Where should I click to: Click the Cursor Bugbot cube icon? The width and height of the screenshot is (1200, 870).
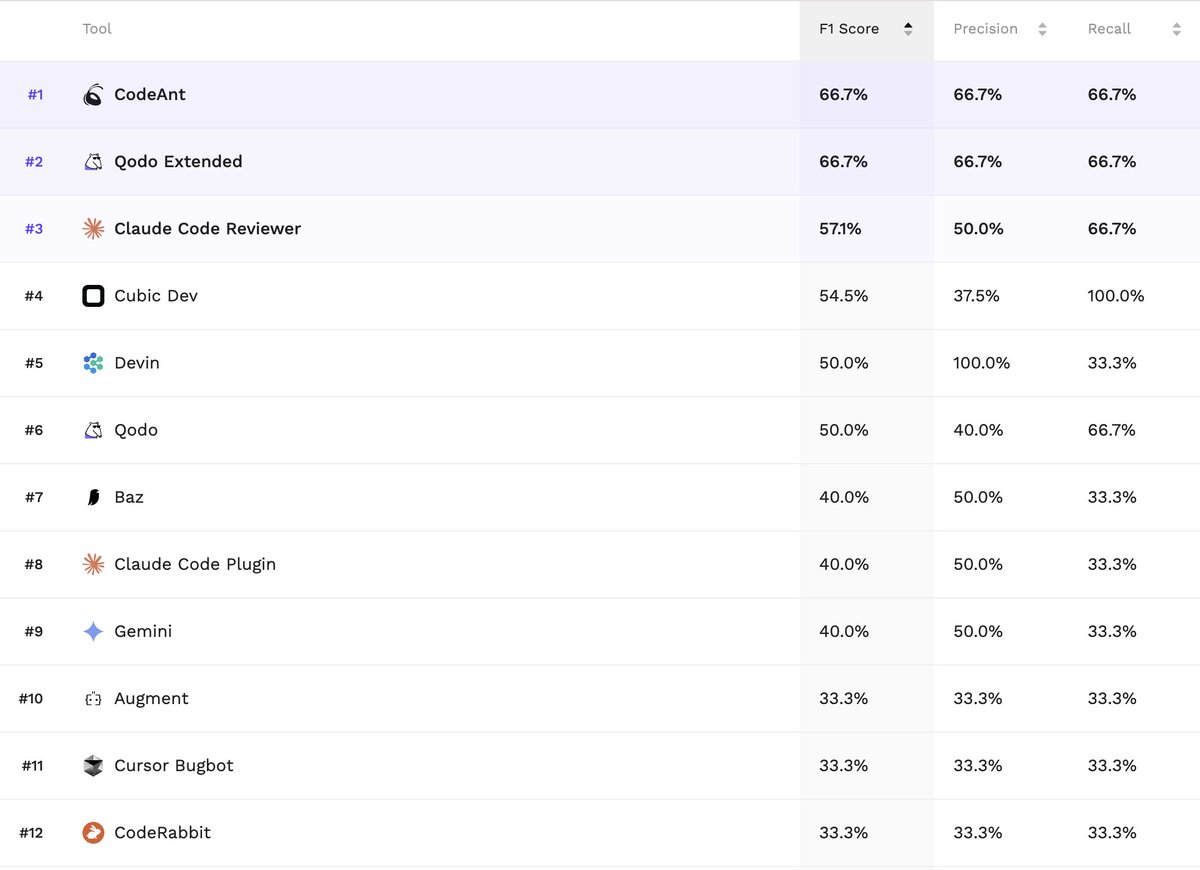(93, 766)
